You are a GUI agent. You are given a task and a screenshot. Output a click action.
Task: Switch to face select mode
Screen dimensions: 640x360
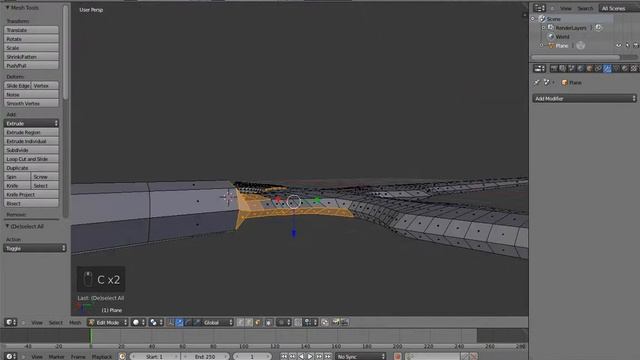pos(257,322)
